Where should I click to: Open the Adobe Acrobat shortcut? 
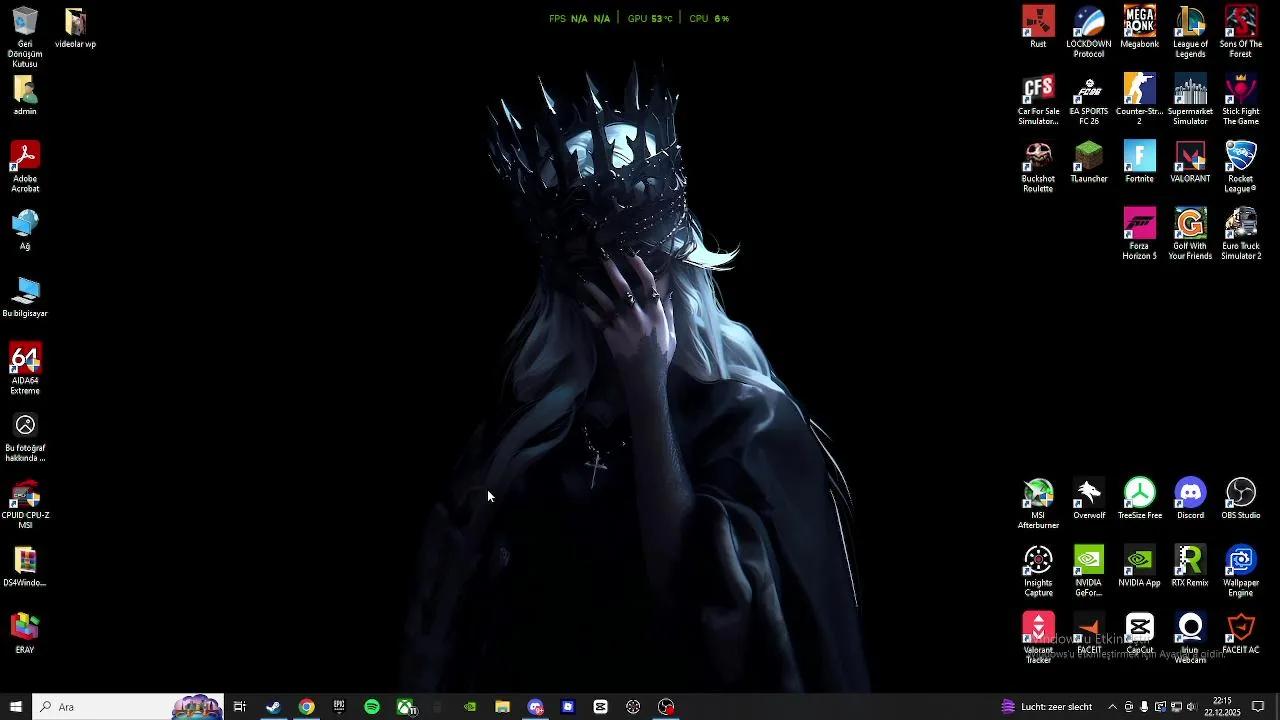[x=25, y=166]
